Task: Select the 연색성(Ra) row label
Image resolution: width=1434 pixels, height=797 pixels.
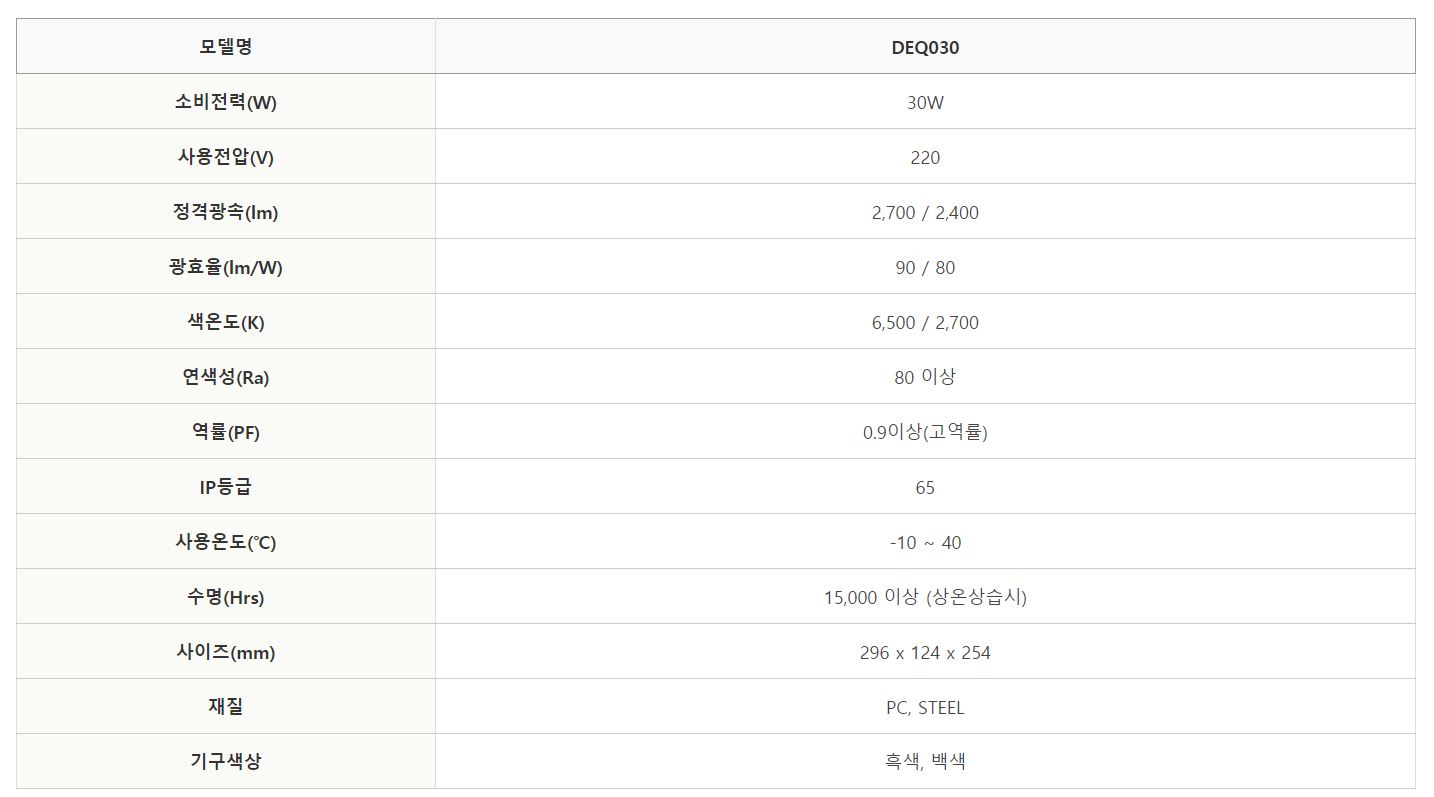Action: (x=226, y=377)
